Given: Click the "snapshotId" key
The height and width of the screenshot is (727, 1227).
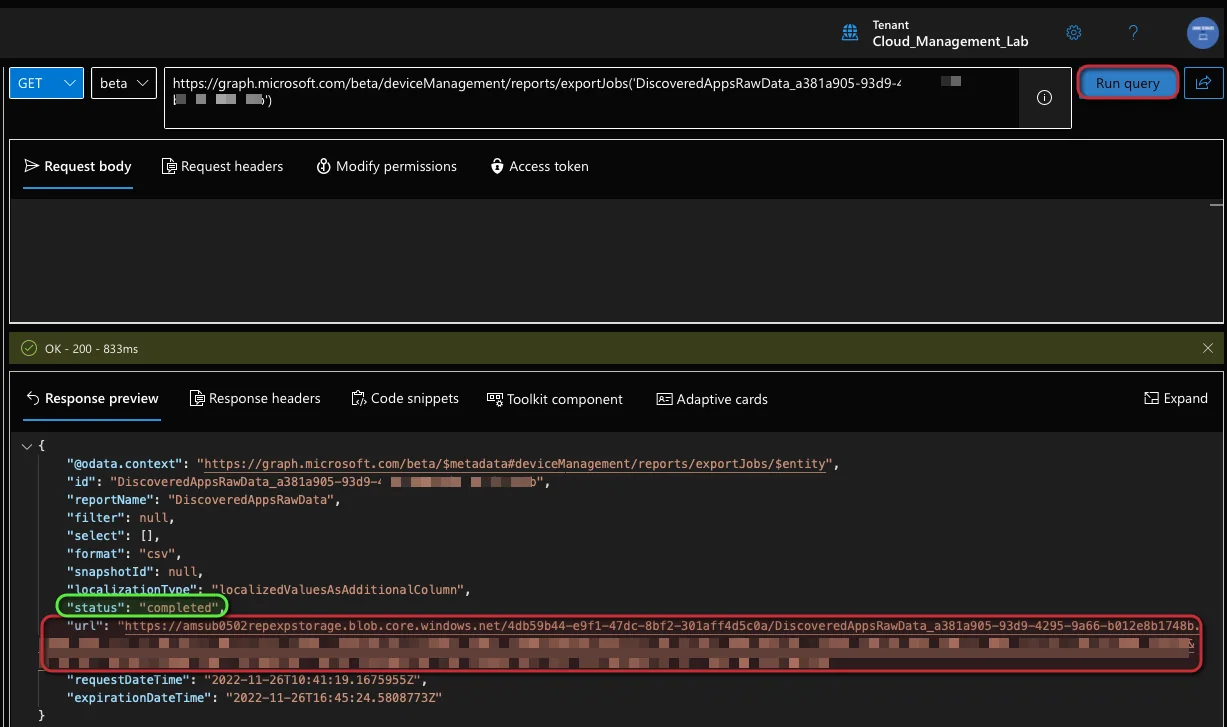Looking at the screenshot, I should point(112,571).
